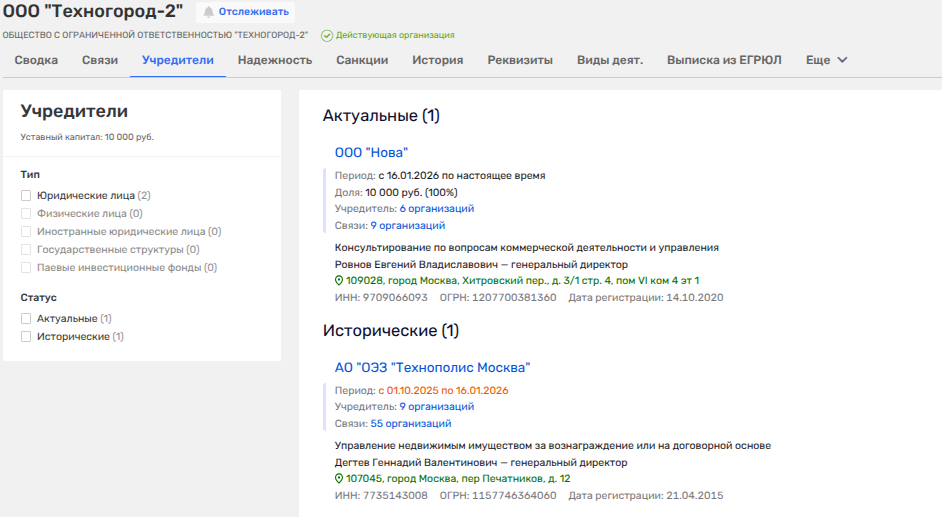Click the 6 организаций founder link

coord(436,209)
